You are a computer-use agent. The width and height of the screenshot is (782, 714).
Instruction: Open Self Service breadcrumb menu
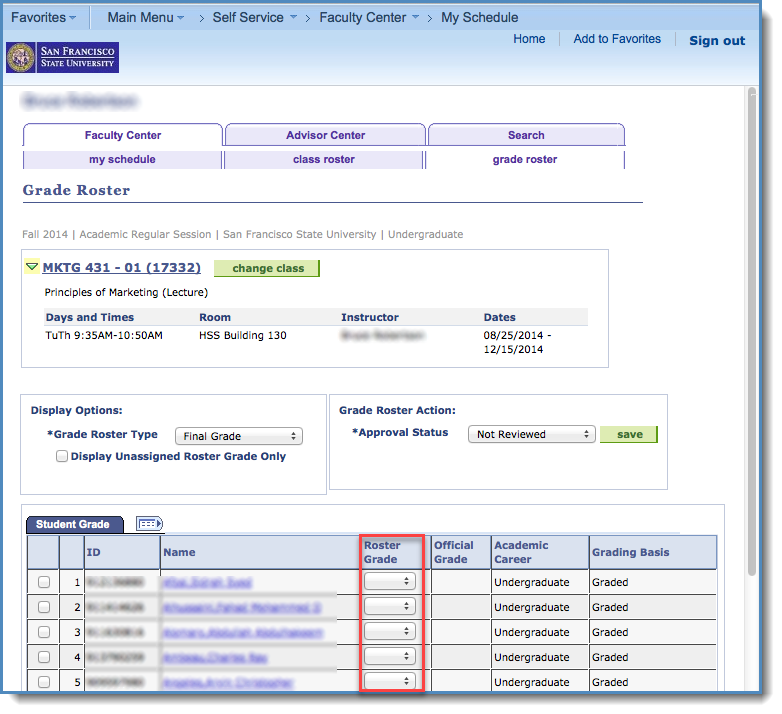click(x=254, y=17)
